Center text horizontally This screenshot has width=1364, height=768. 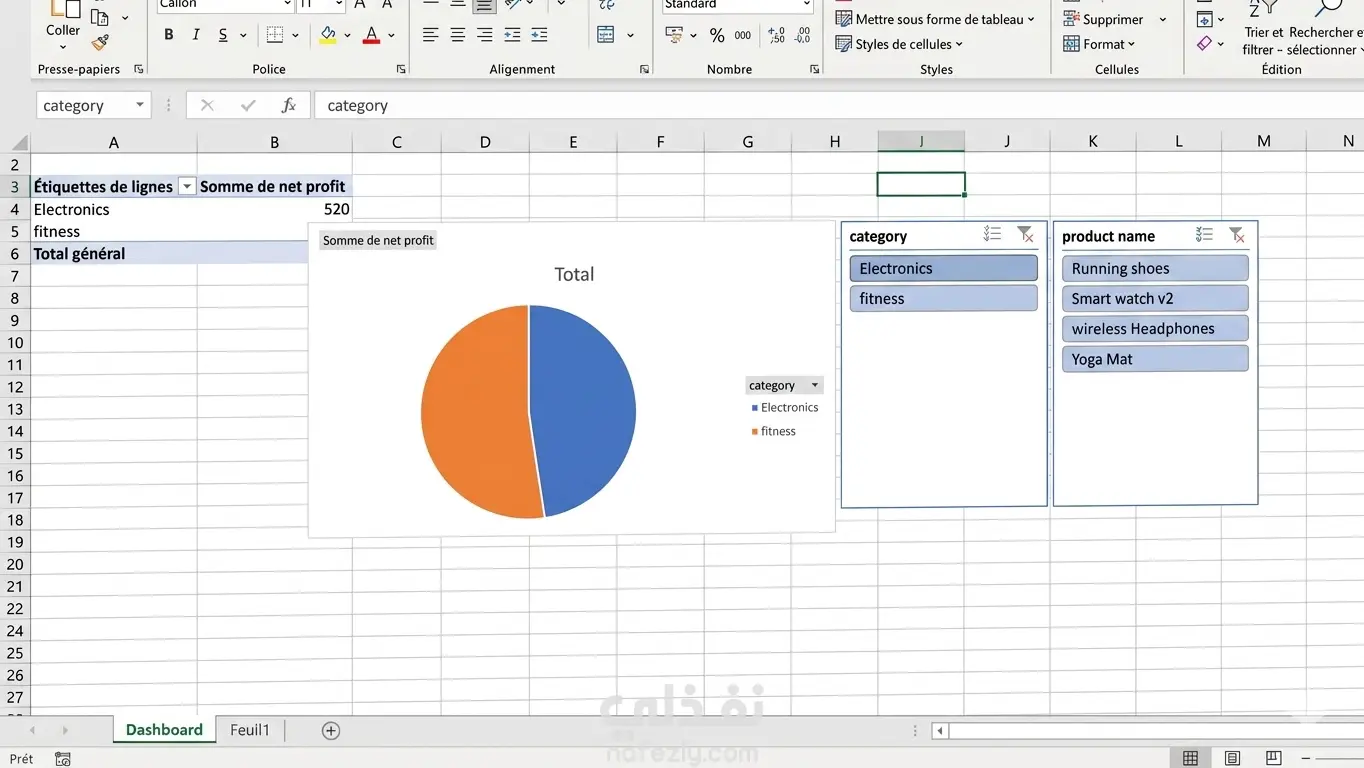click(x=457, y=35)
